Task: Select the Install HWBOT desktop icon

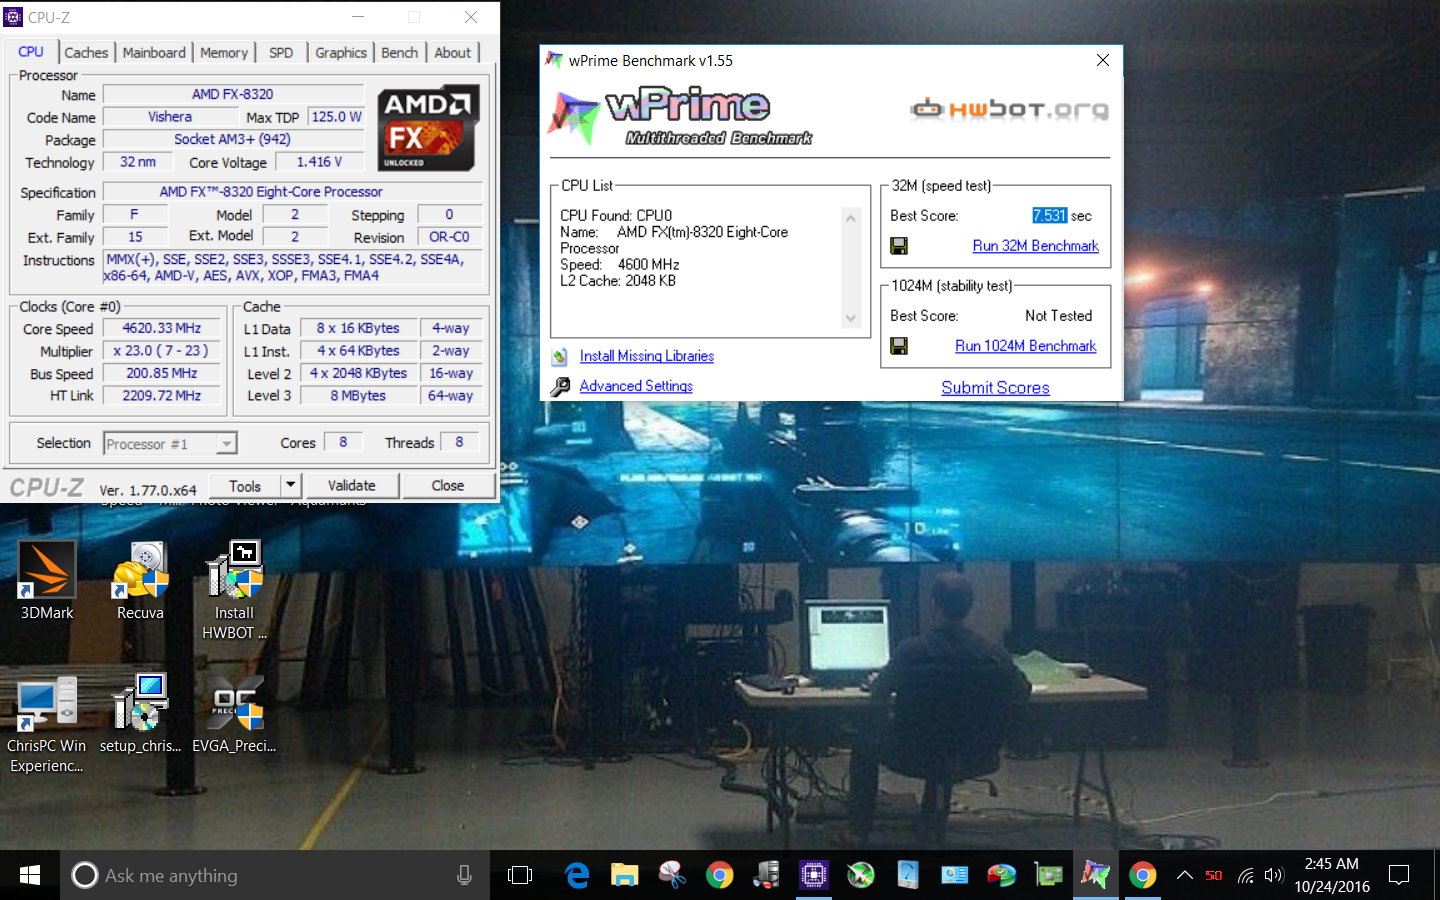Action: tap(234, 590)
